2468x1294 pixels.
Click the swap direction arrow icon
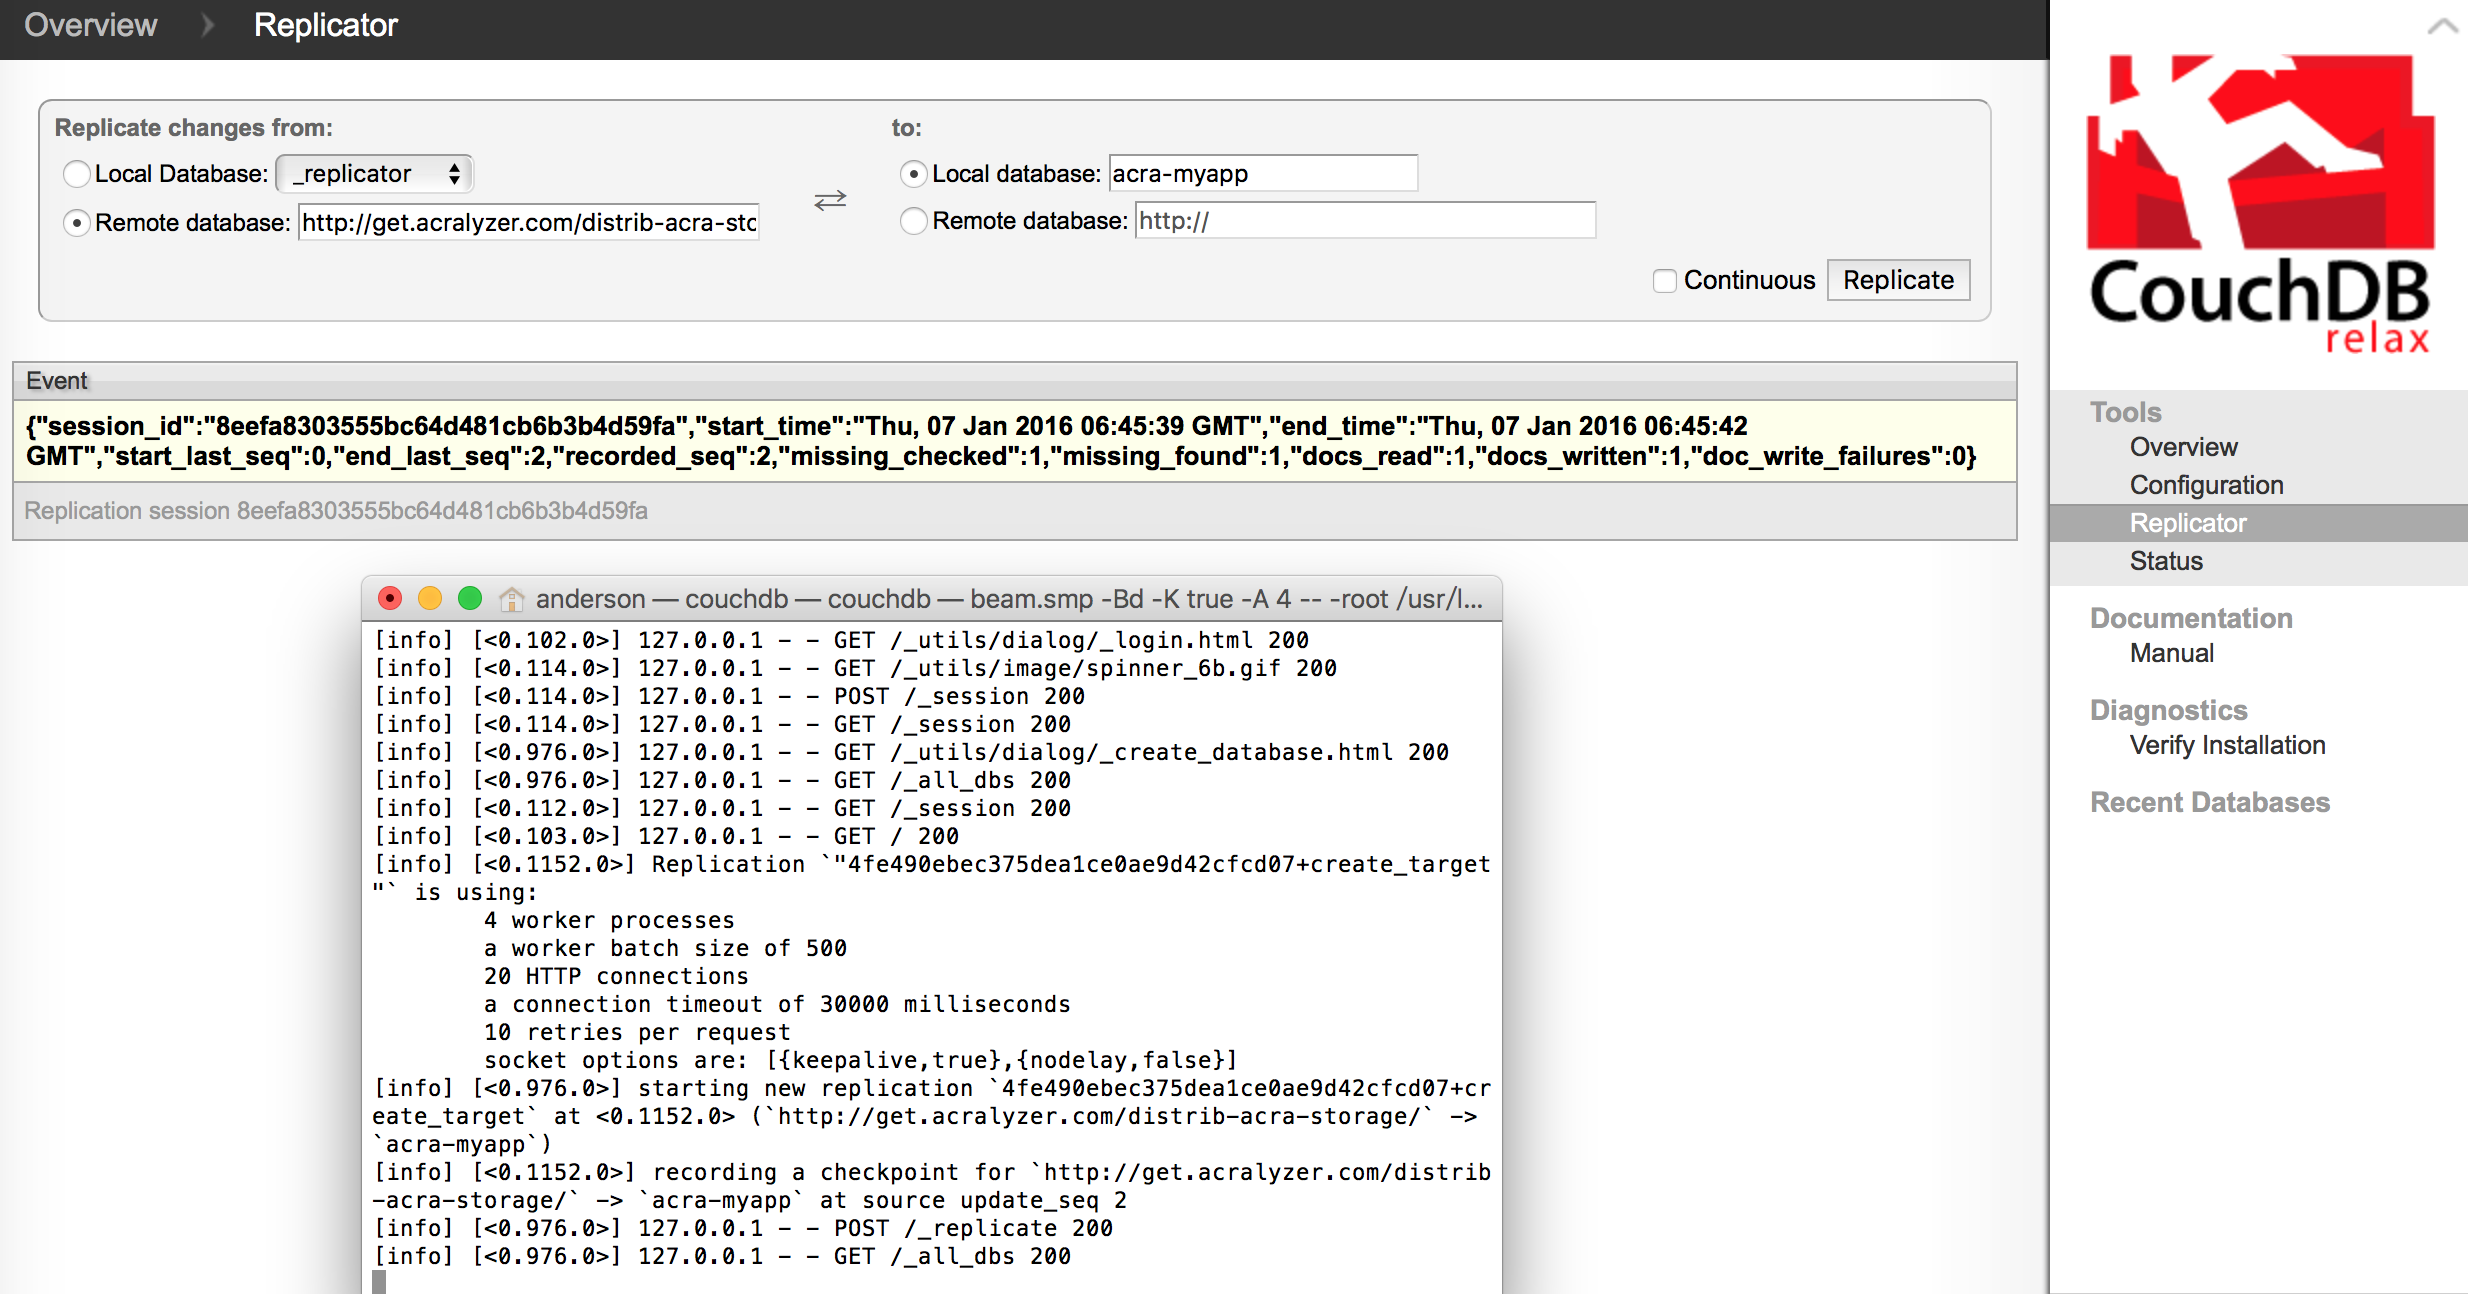(831, 199)
